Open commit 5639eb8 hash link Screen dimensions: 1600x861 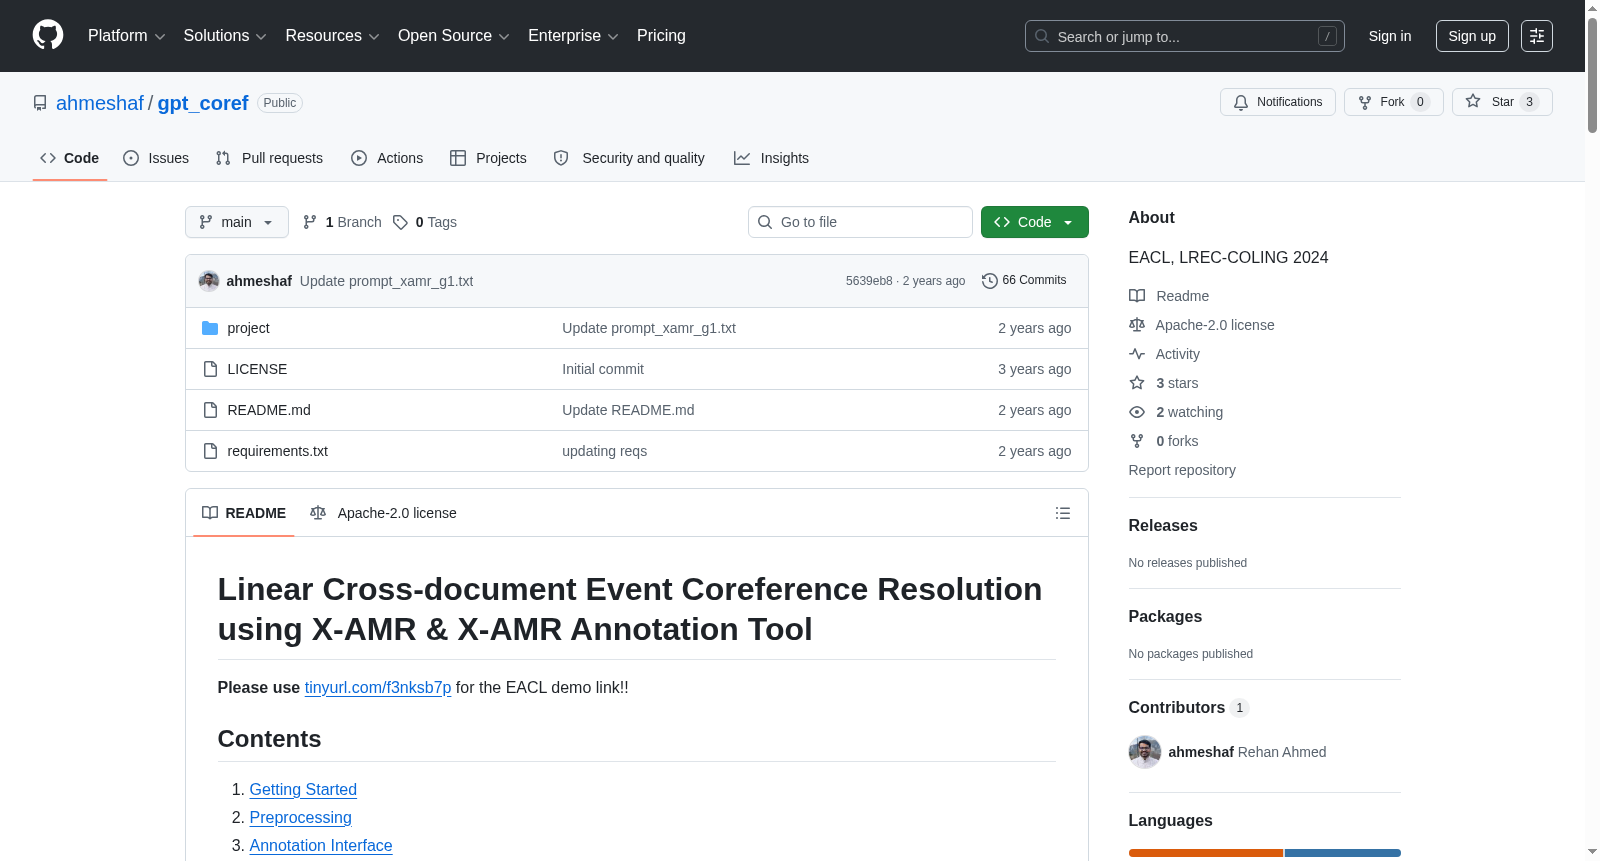pos(868,281)
